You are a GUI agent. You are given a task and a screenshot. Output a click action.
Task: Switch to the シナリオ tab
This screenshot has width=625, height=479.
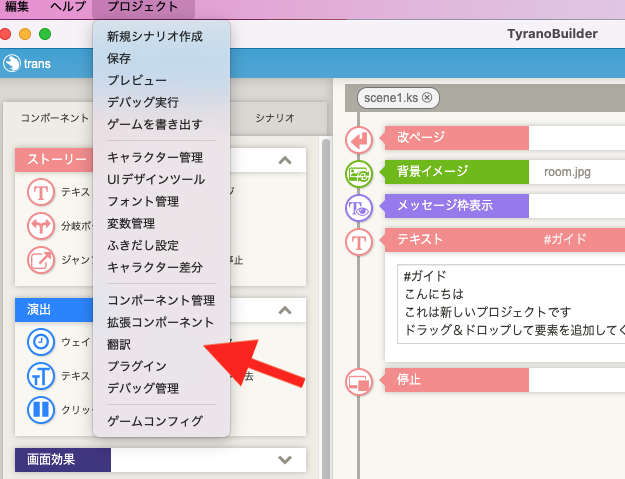point(274,117)
